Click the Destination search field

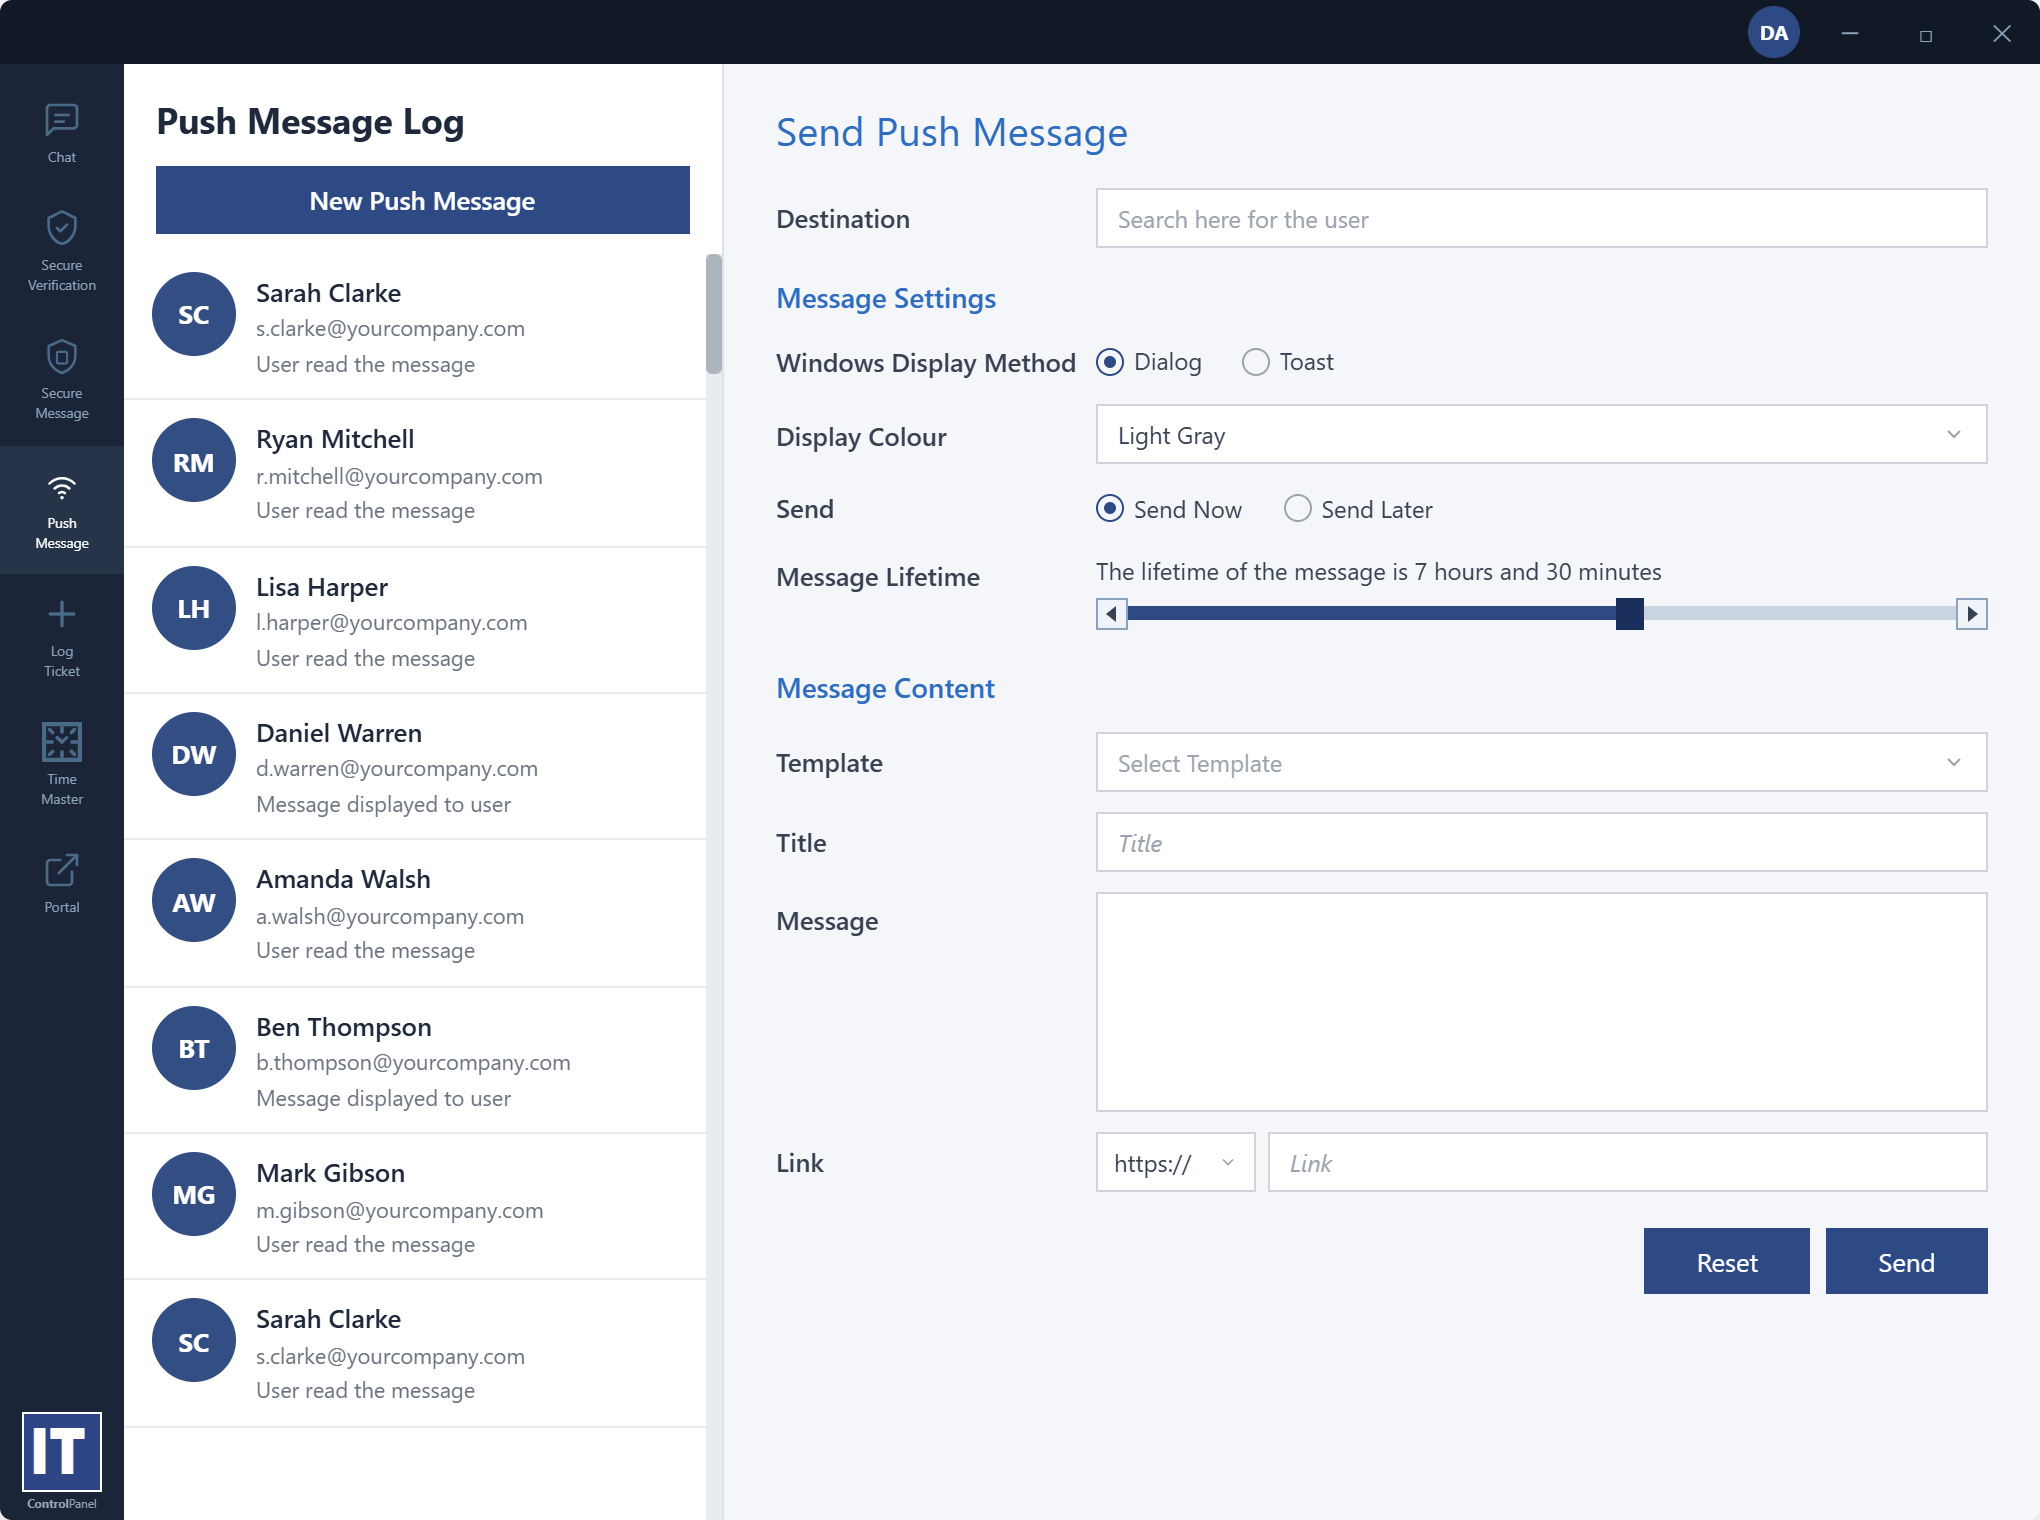point(1541,218)
